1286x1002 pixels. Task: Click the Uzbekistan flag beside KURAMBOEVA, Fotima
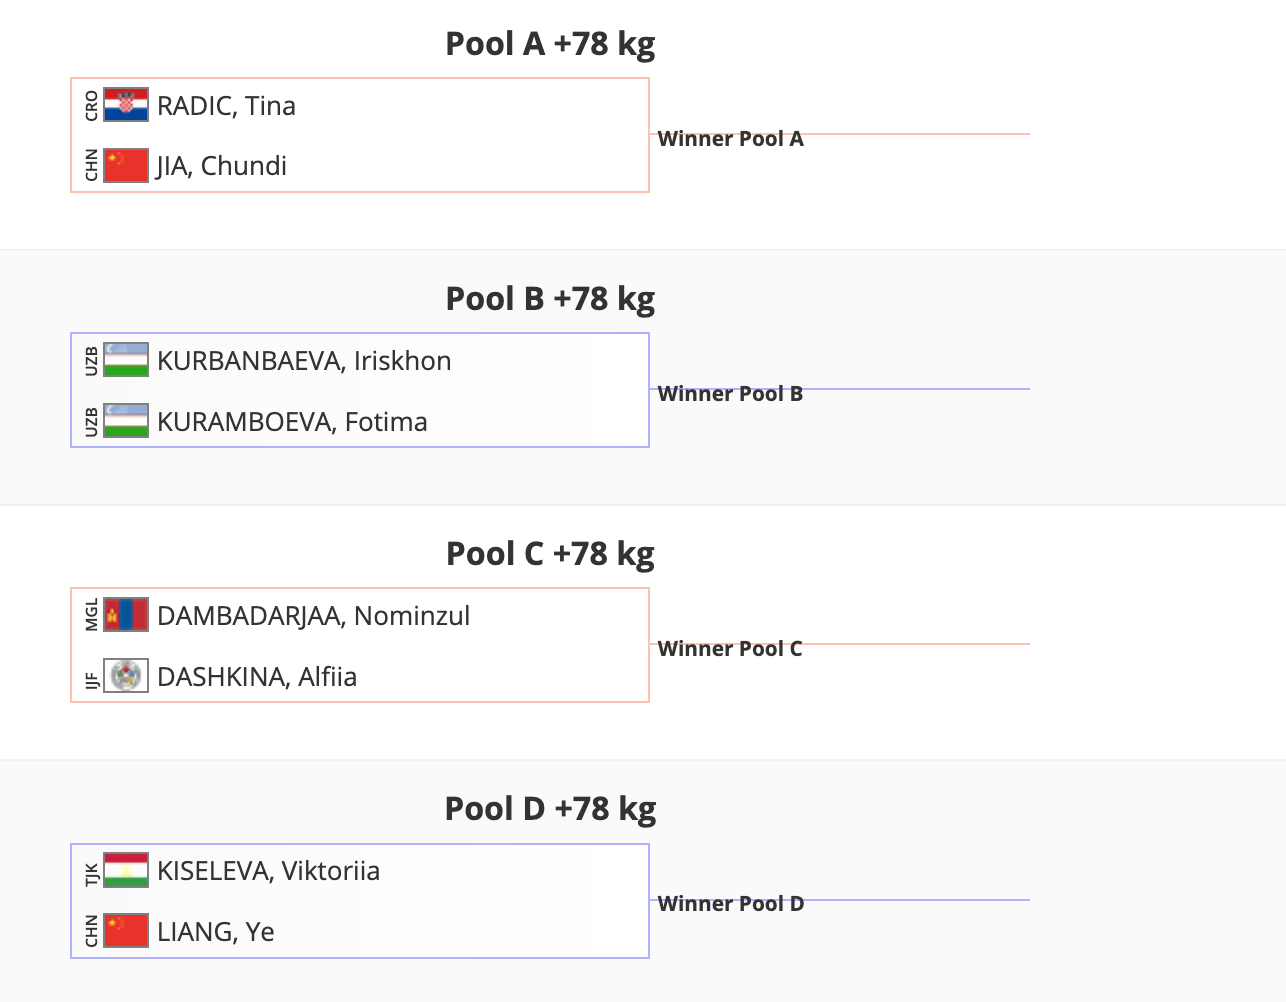click(126, 421)
